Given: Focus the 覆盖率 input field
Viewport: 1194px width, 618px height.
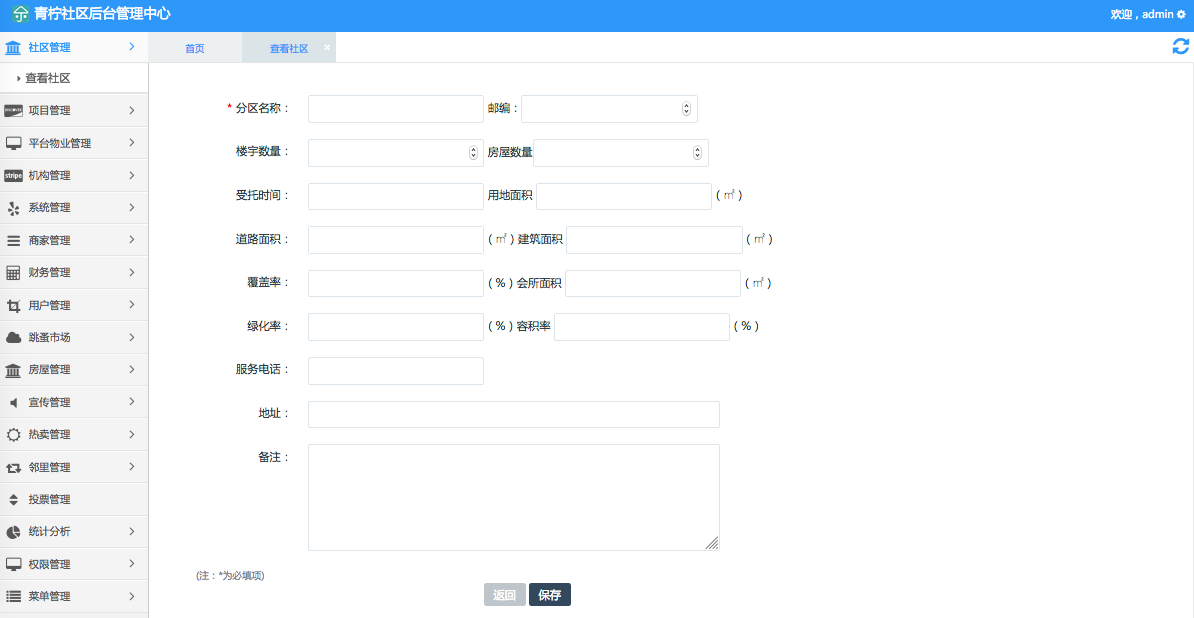Looking at the screenshot, I should [x=396, y=284].
